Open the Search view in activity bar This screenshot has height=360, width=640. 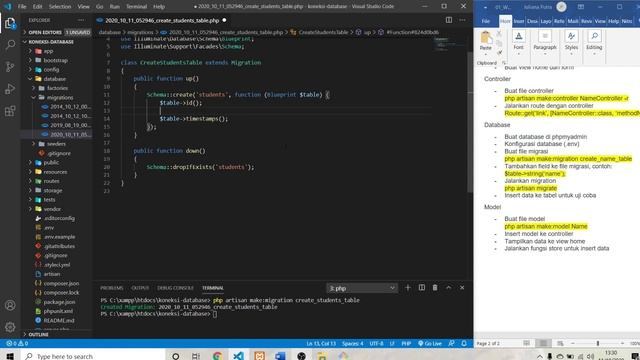tap(10, 44)
